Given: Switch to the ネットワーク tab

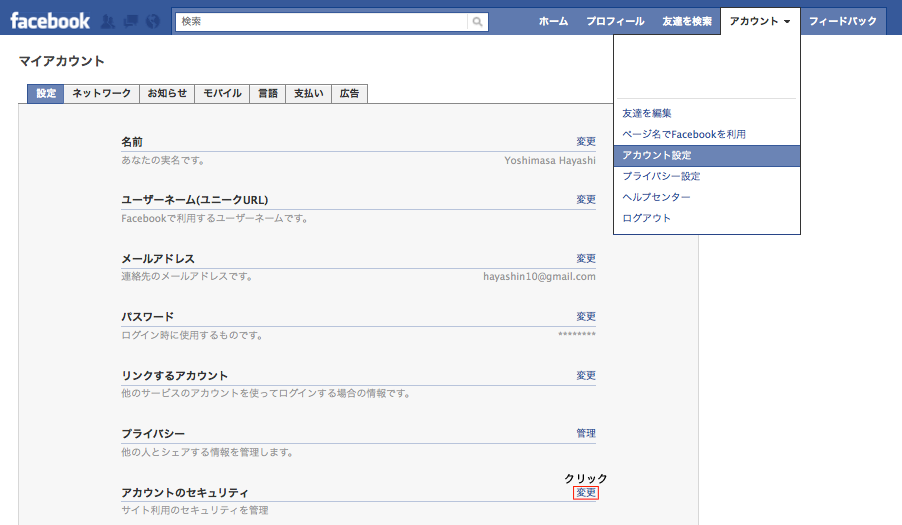Looking at the screenshot, I should click(x=102, y=94).
